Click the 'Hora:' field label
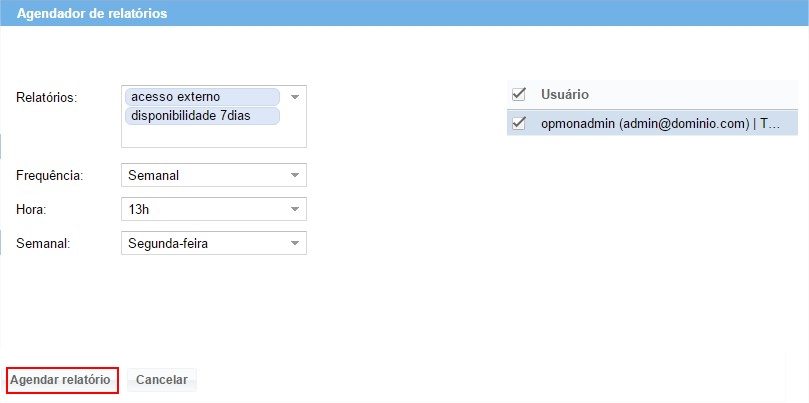The height and width of the screenshot is (403, 809). coord(32,209)
